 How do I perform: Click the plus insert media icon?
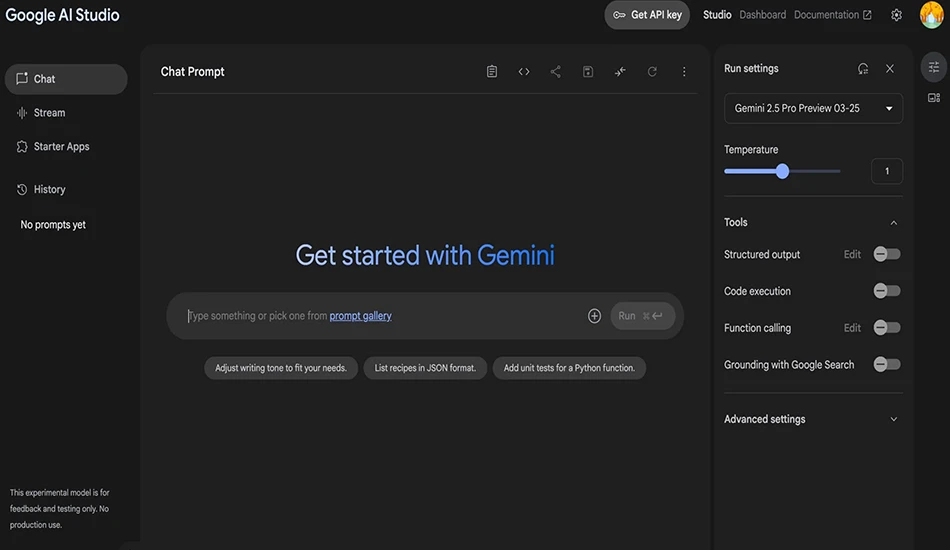click(594, 316)
